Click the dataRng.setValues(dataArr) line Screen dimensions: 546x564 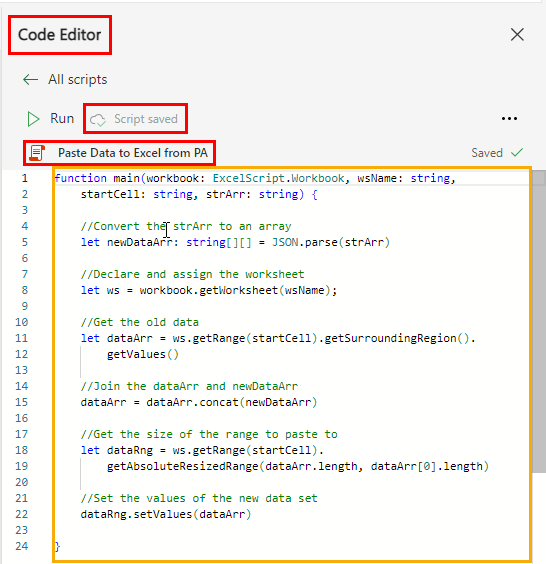click(x=166, y=514)
